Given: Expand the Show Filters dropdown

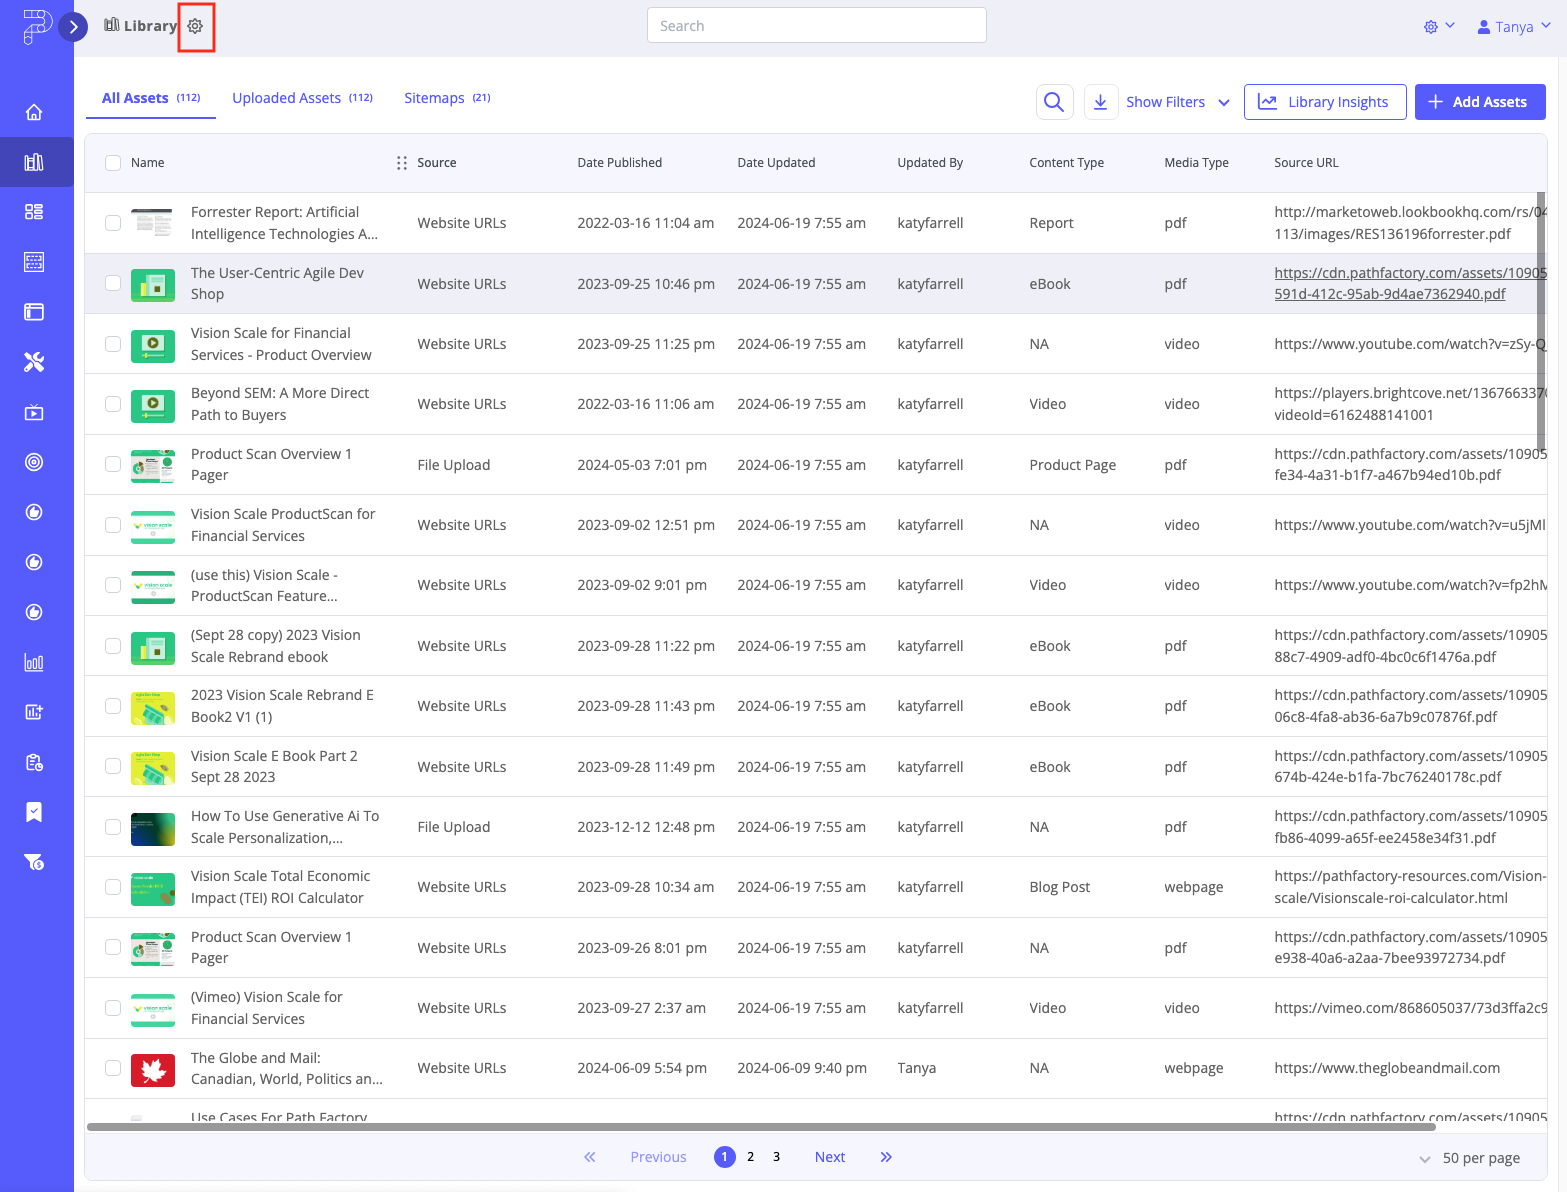Looking at the screenshot, I should coord(1177,101).
